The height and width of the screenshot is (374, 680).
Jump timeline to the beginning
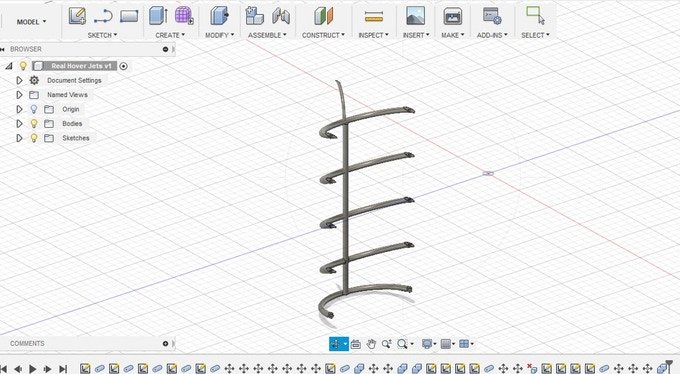click(4, 369)
